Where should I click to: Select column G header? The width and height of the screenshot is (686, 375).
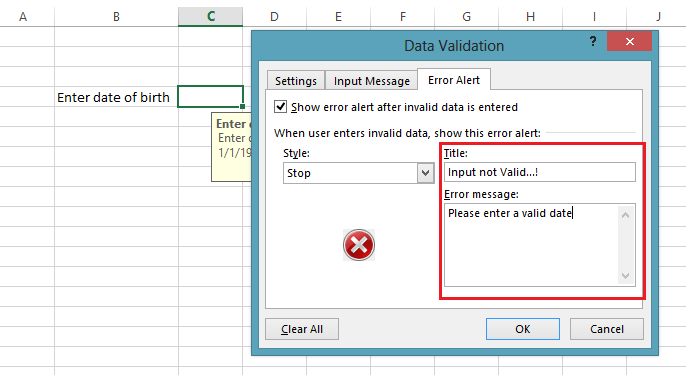466,17
